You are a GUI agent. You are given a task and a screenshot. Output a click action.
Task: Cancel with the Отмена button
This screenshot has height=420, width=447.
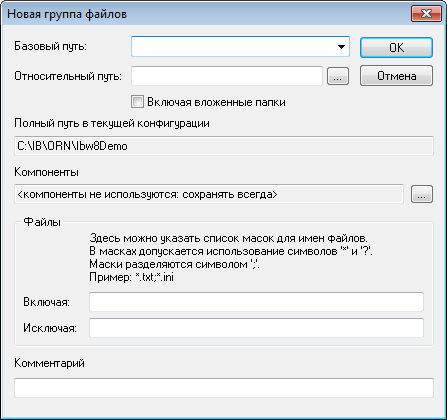[x=396, y=76]
